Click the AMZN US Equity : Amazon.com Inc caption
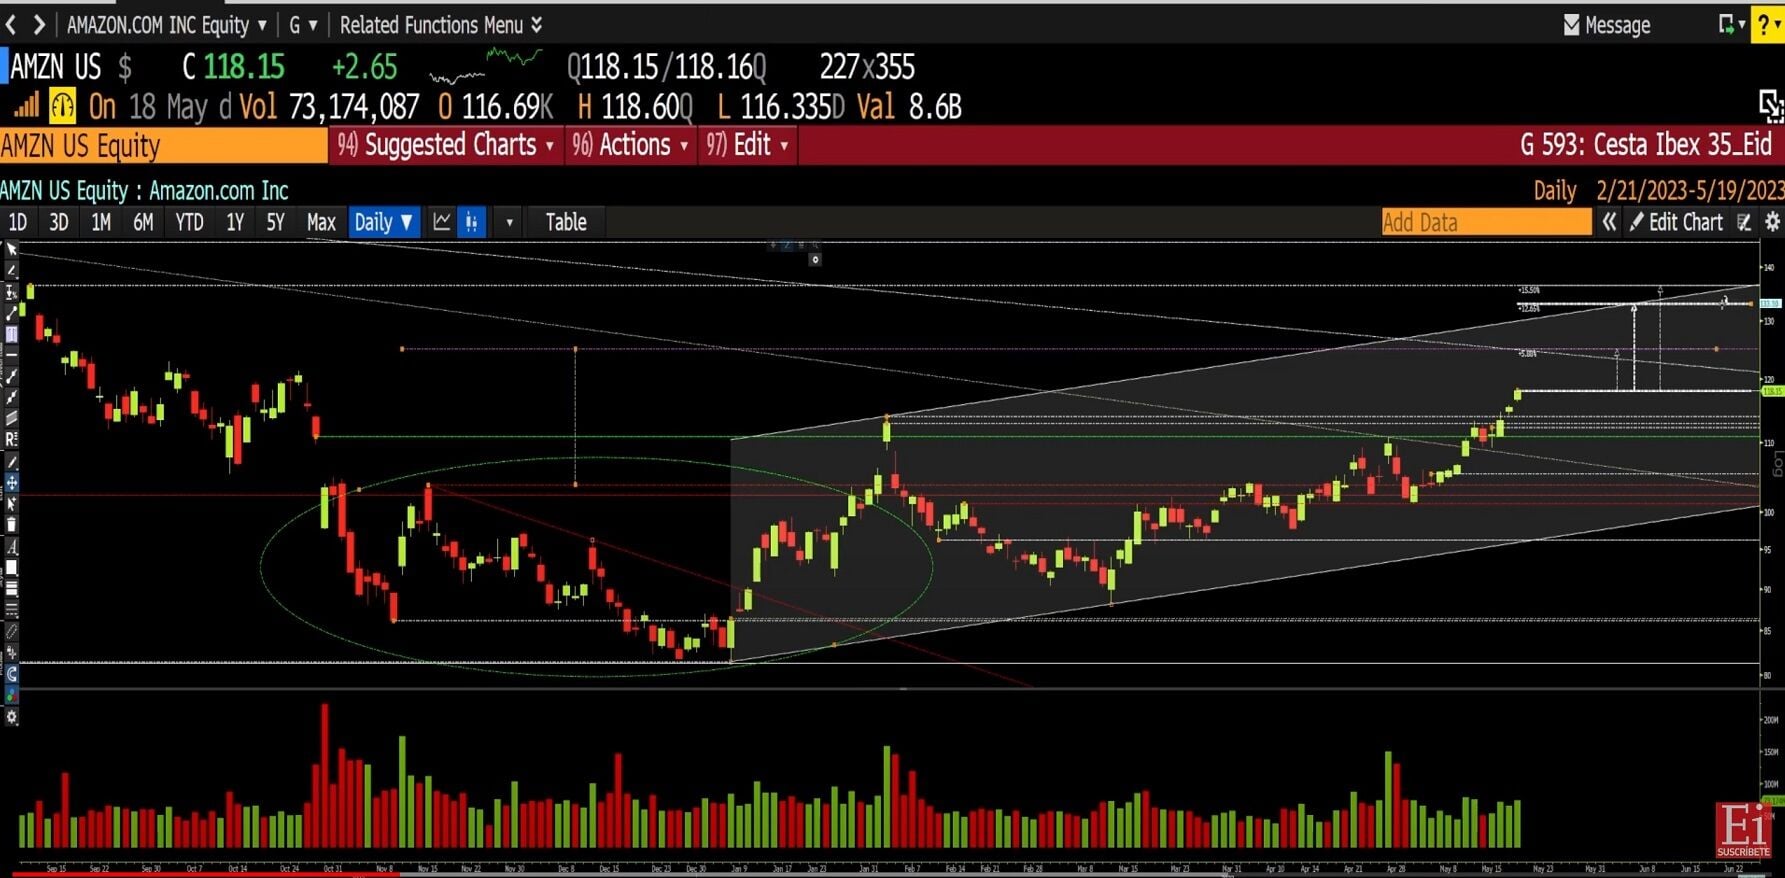1785x878 pixels. 144,190
